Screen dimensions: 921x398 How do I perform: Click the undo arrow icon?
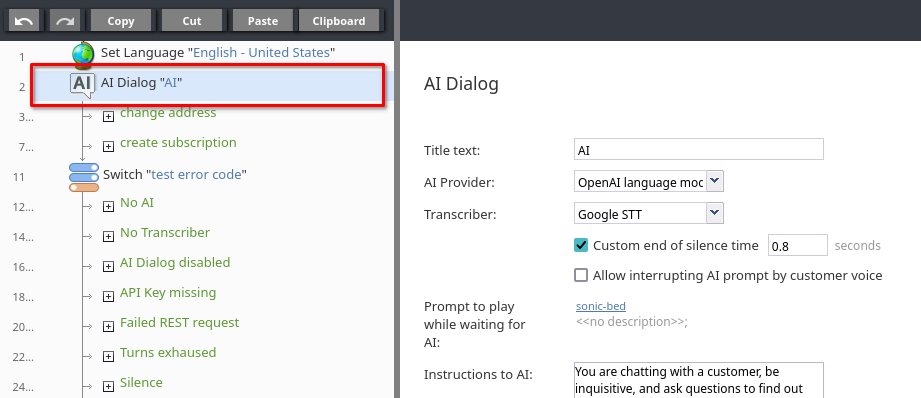click(x=24, y=21)
